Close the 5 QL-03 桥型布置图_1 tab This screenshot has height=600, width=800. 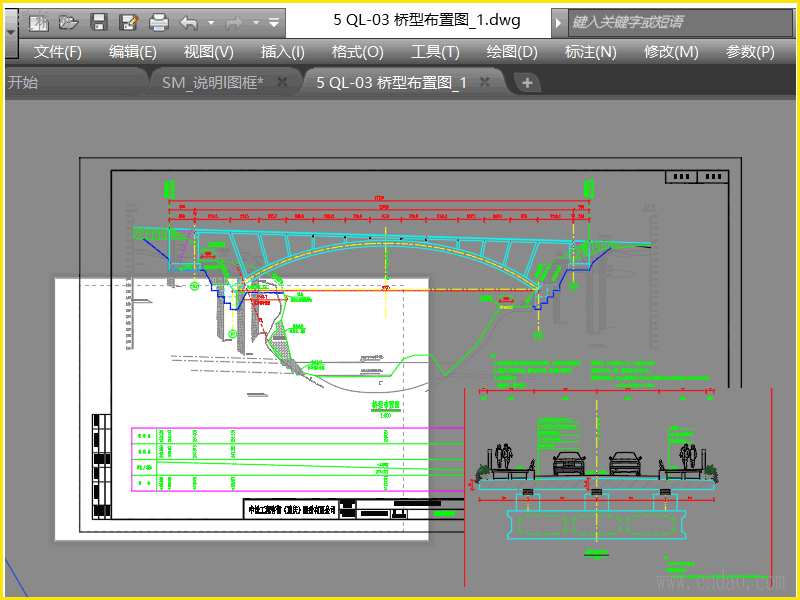(485, 82)
